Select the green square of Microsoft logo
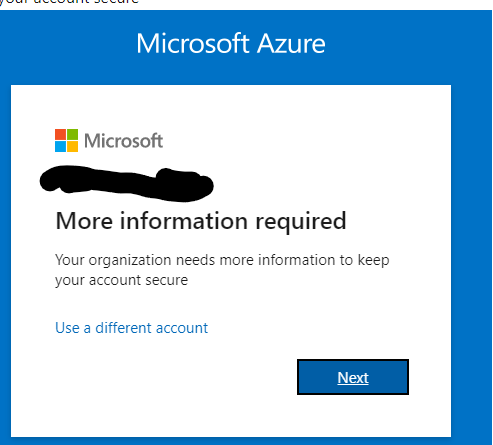 (73, 134)
